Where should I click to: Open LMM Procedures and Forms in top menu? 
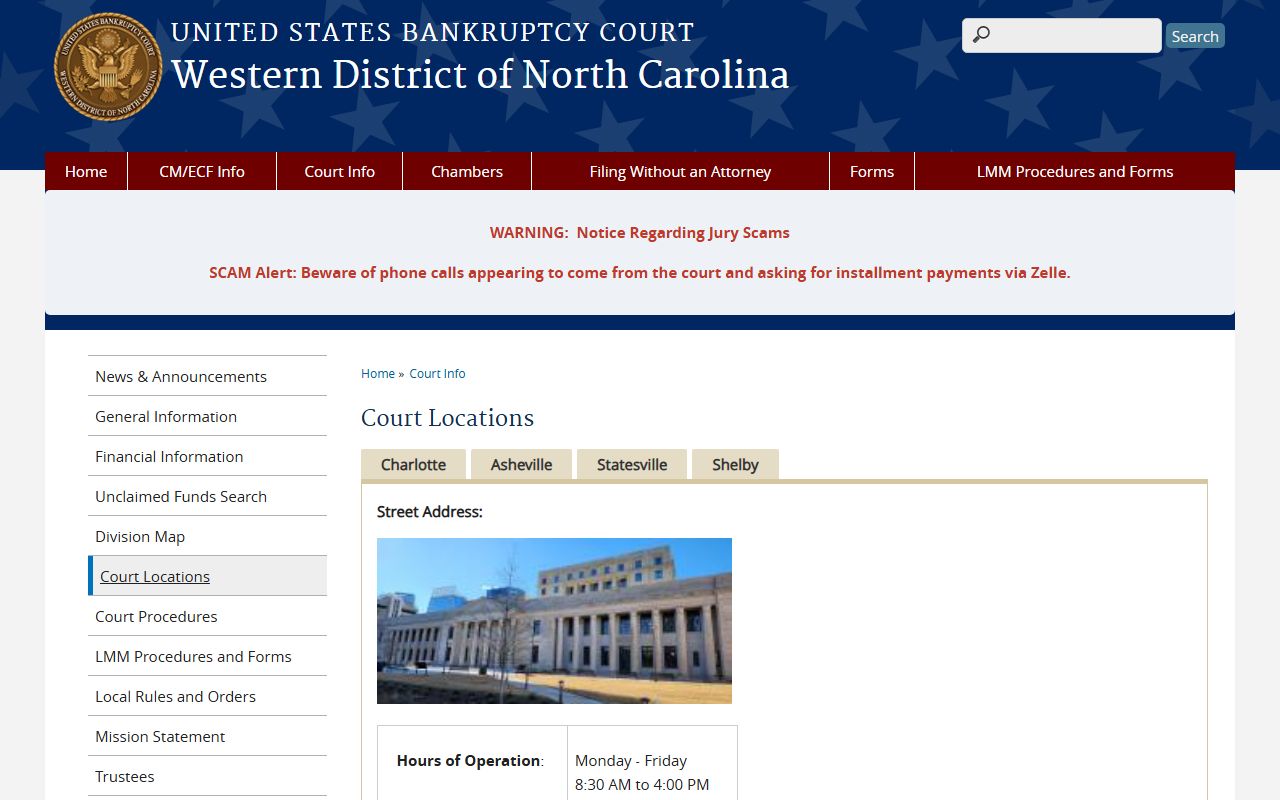[1075, 171]
